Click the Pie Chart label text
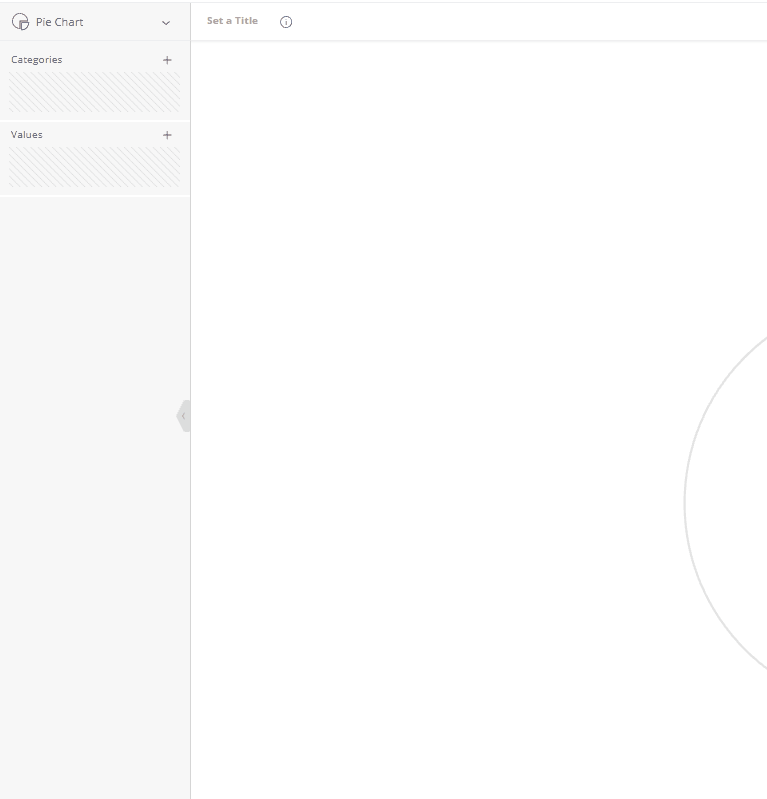The image size is (767, 799). [60, 22]
